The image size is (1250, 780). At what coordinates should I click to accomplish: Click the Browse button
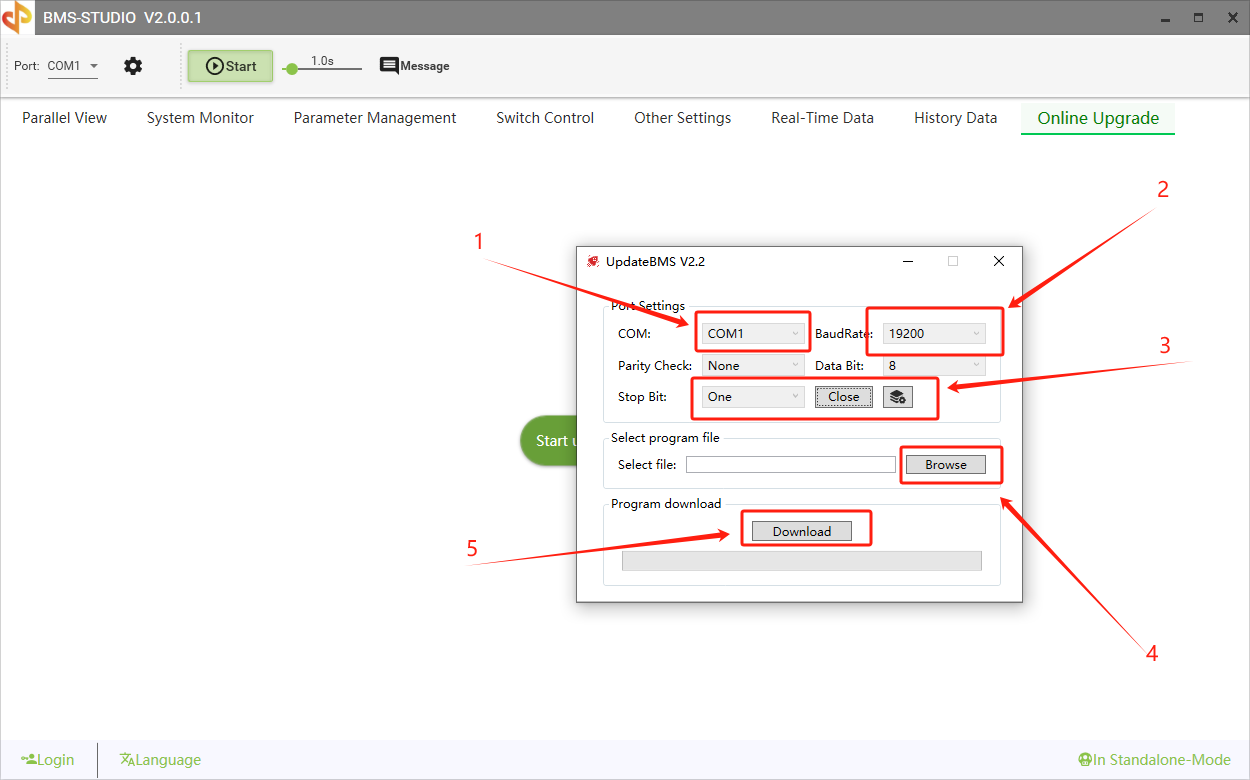945,465
